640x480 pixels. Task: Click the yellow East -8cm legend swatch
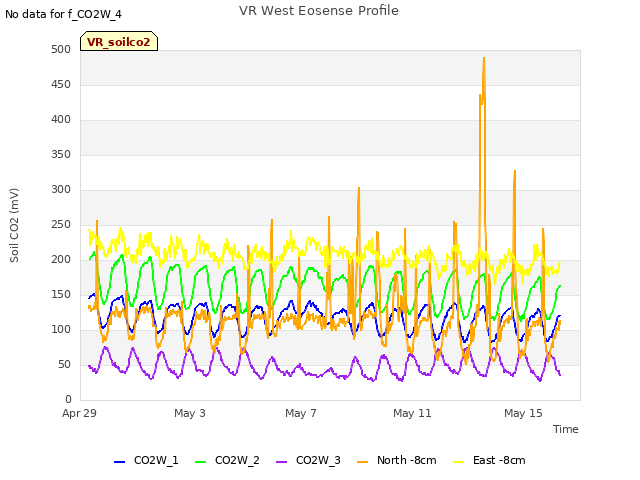point(459,462)
